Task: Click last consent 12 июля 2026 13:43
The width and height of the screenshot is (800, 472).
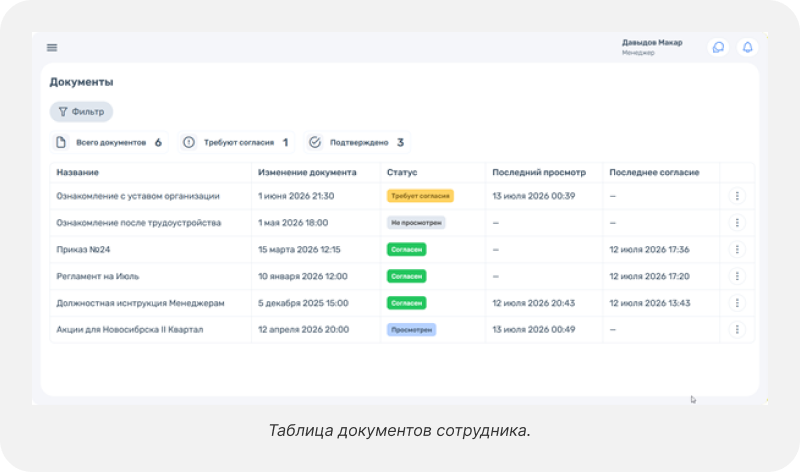Action: [650, 303]
